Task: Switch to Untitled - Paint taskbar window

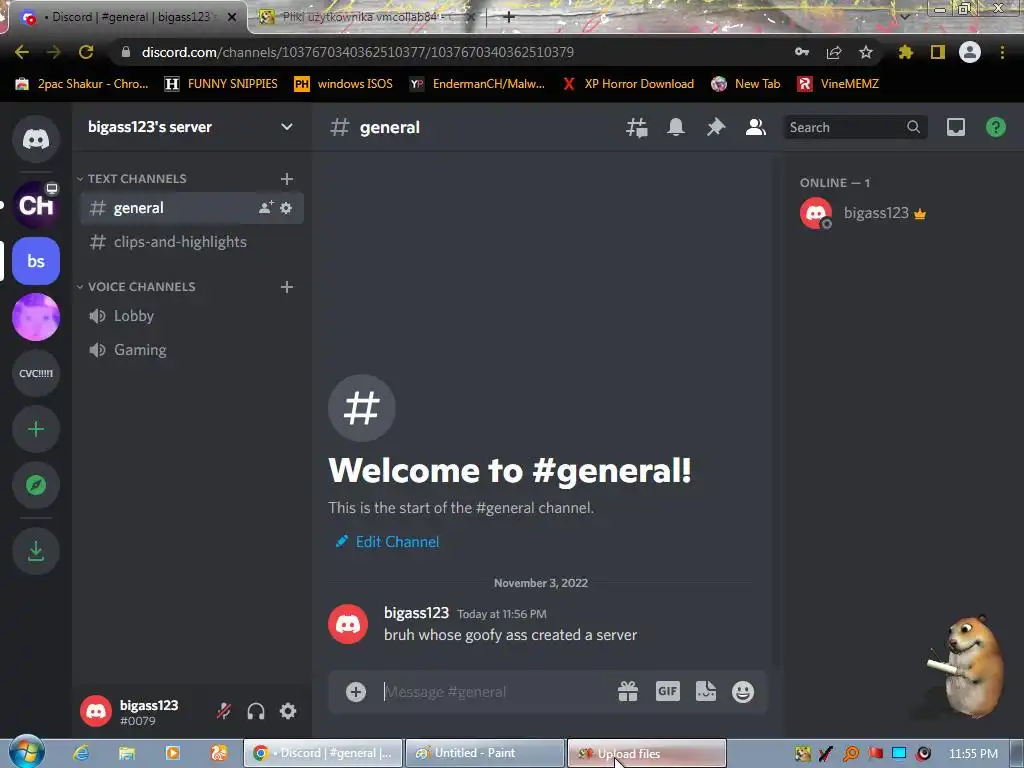Action: pos(485,754)
